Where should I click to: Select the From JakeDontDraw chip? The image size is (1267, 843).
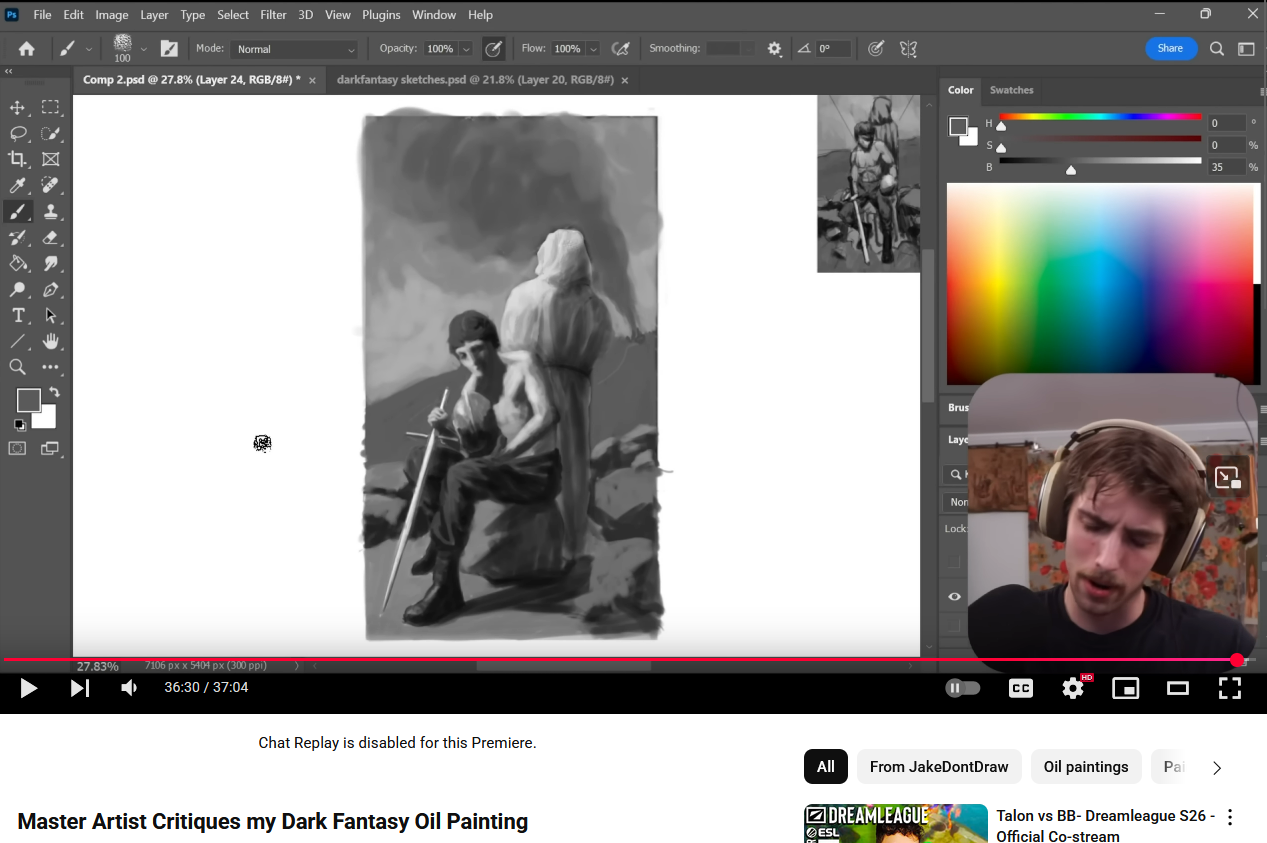pyautogui.click(x=939, y=767)
